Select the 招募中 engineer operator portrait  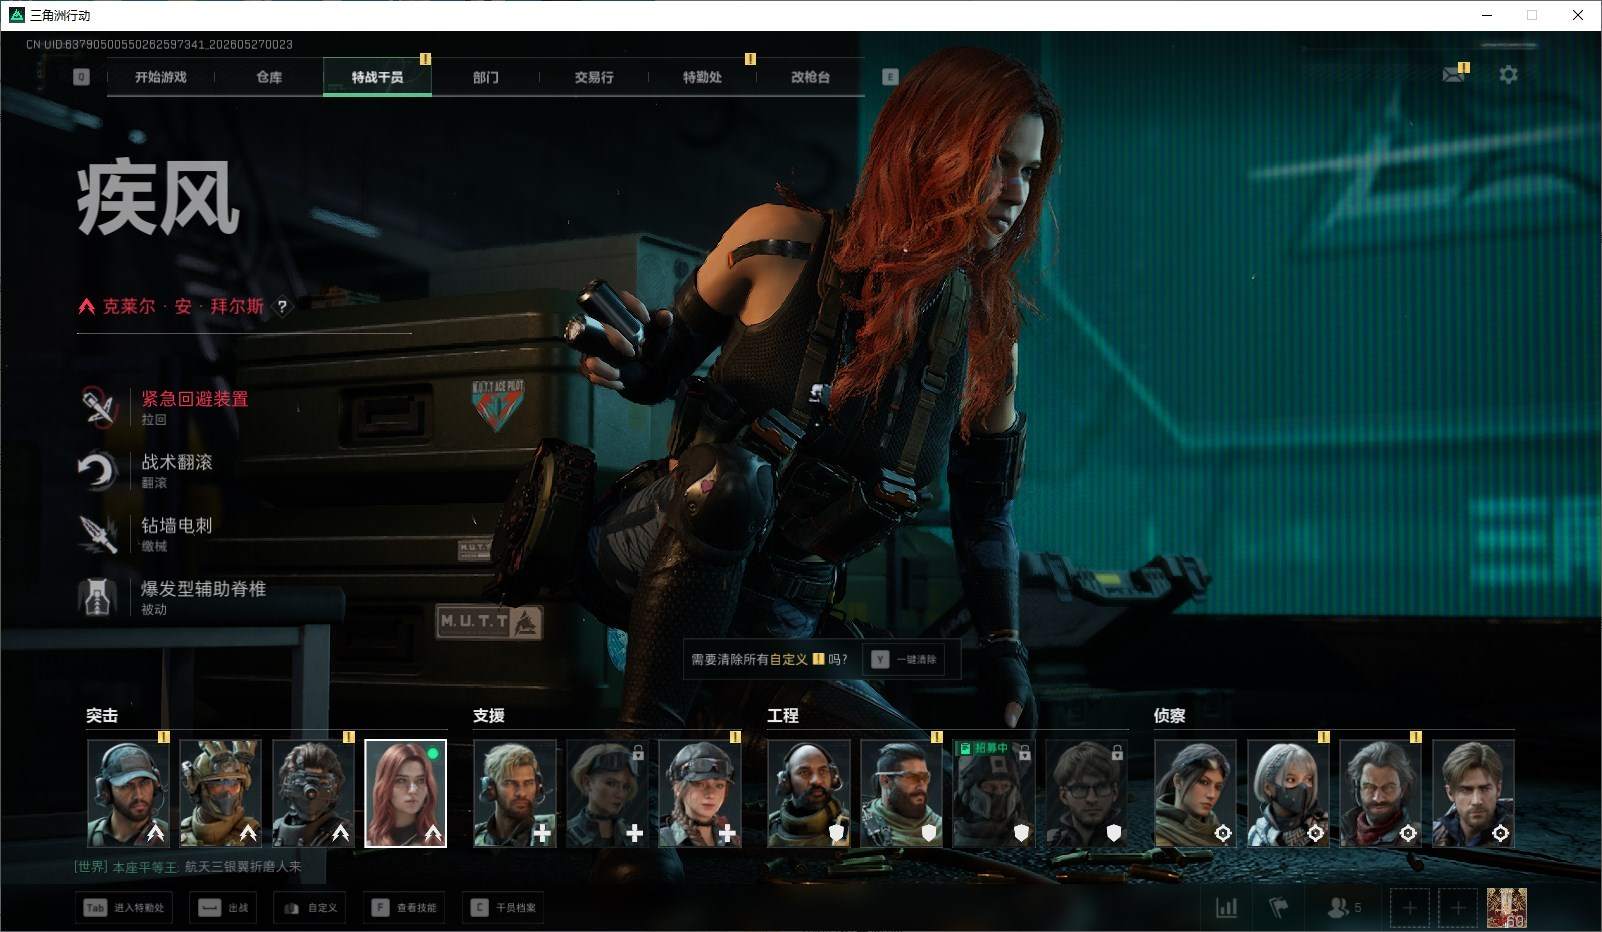(994, 793)
